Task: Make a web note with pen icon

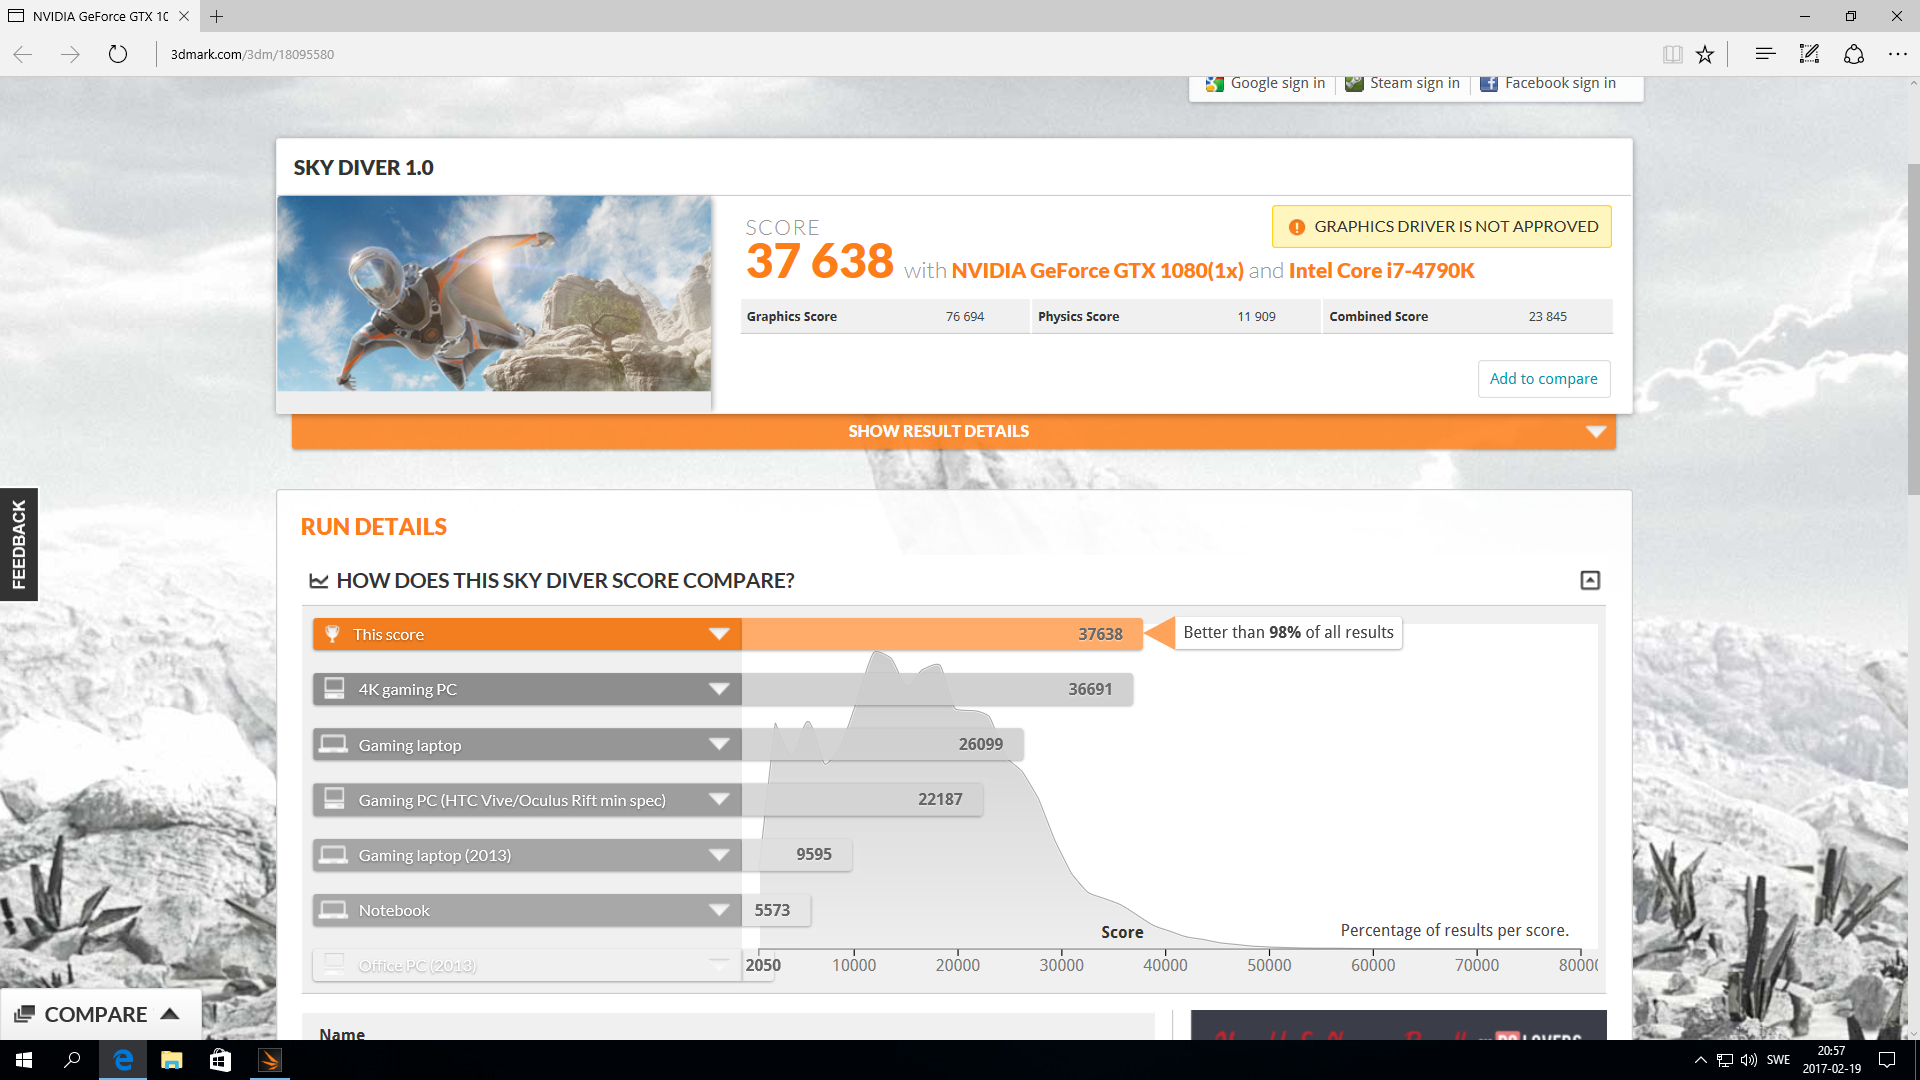Action: (x=1809, y=54)
